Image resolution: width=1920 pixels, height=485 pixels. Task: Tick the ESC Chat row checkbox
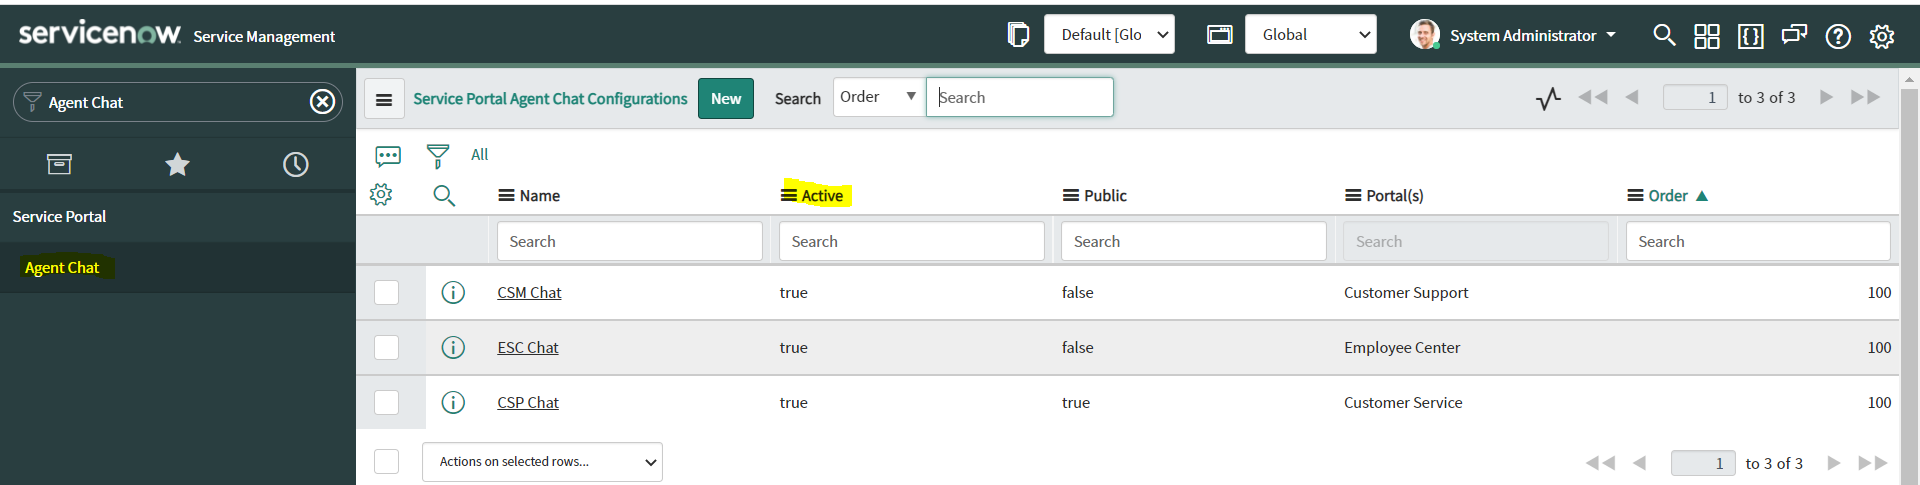386,347
